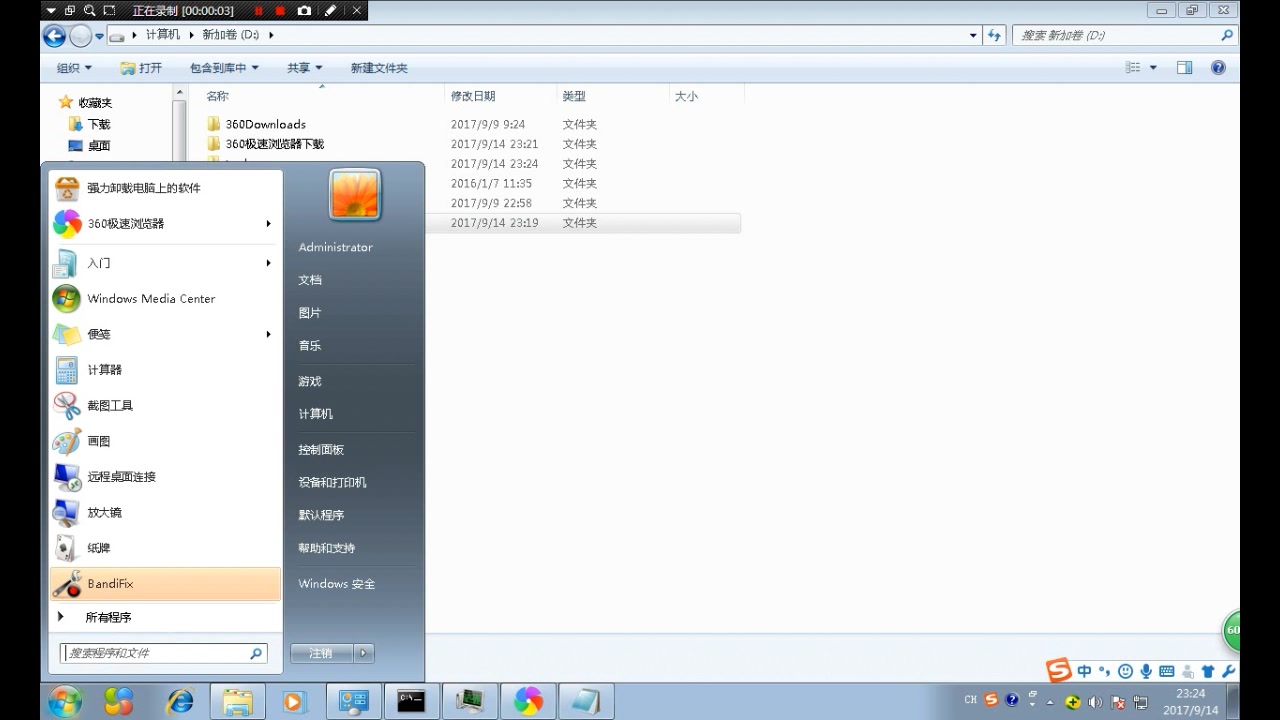
Task: Click the Explorer back navigation button
Action: pos(54,36)
